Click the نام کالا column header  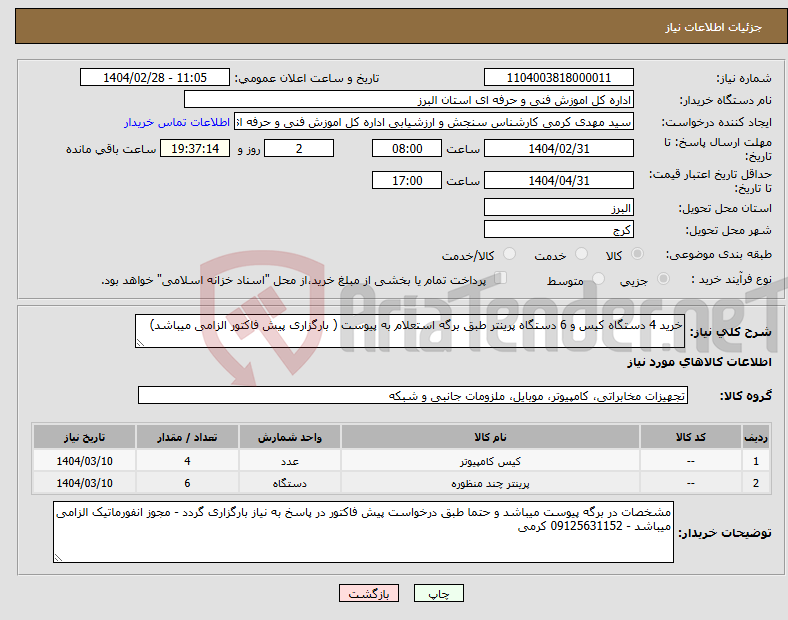tap(490, 437)
